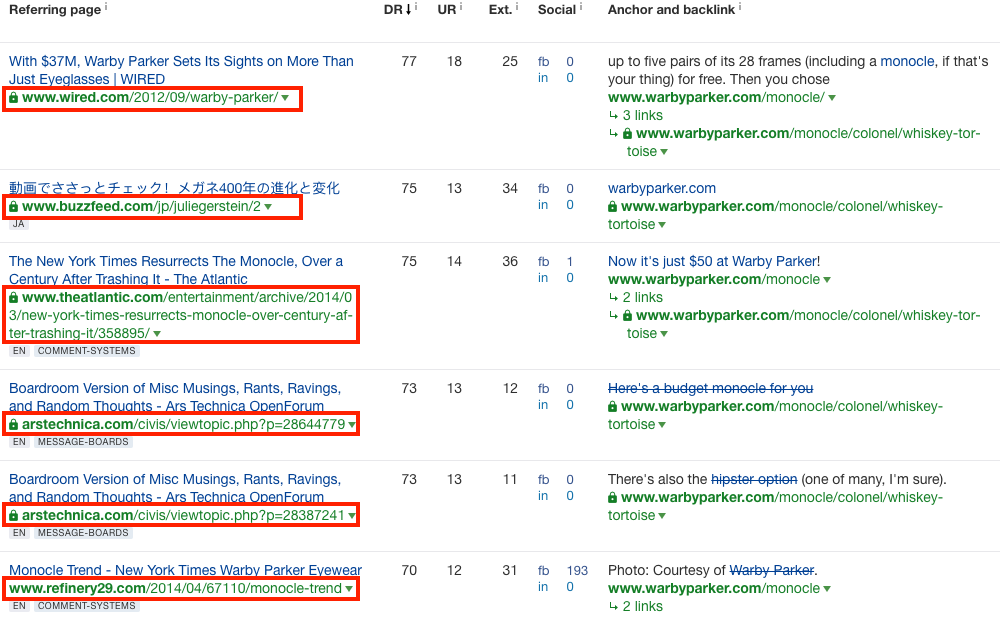This screenshot has width=1000, height=618.
Task: Open arstechnica.com viewtopic p=28644779 URL
Action: [x=183, y=425]
